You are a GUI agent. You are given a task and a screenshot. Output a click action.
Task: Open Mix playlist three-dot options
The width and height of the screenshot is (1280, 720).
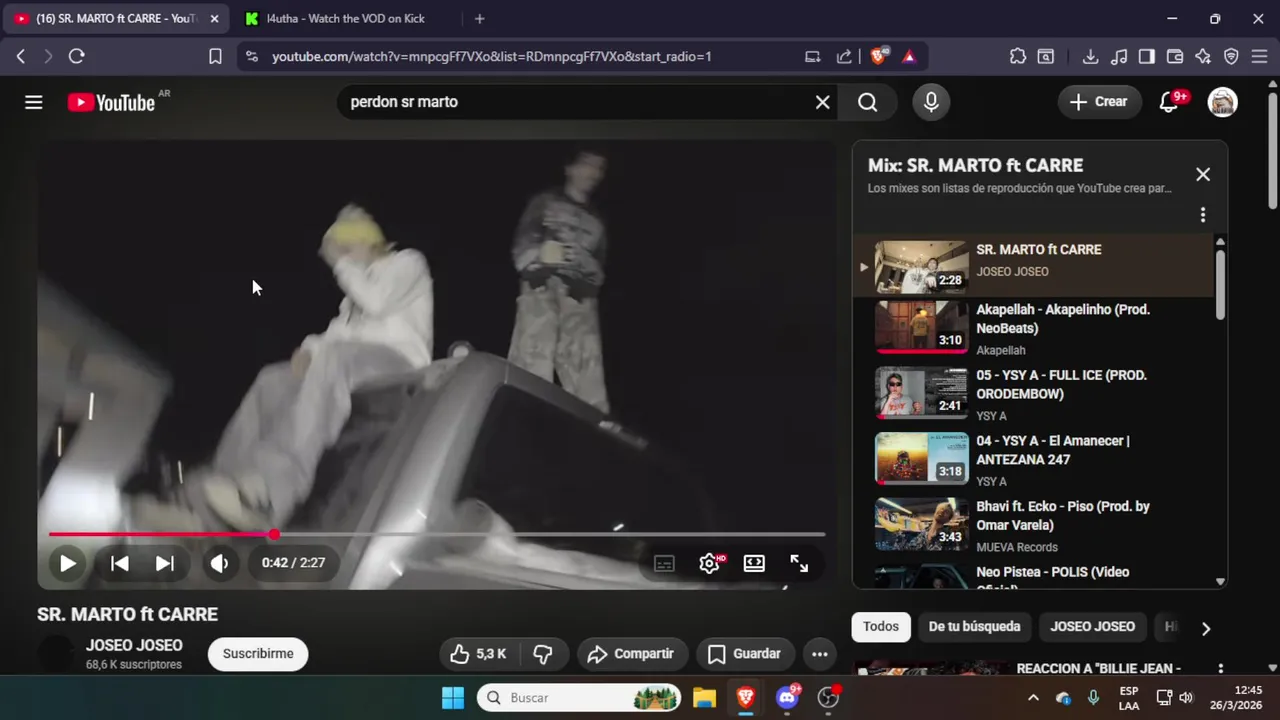pyautogui.click(x=1203, y=215)
